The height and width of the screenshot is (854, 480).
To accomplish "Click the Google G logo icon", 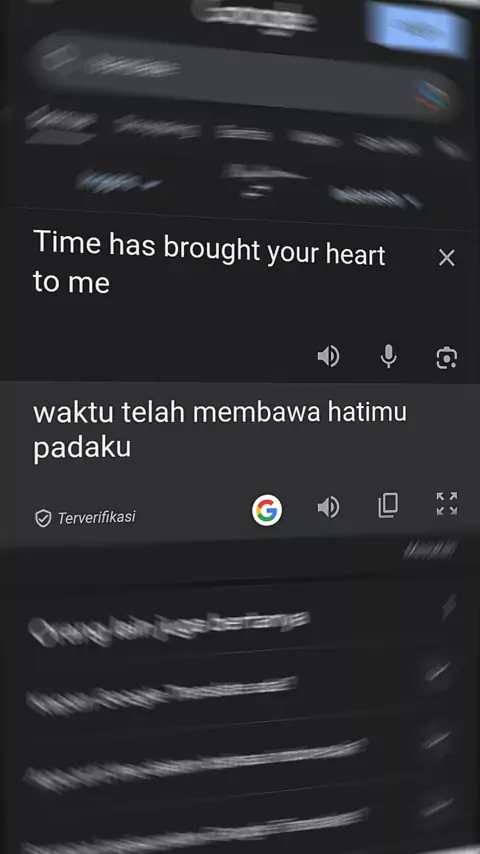I will point(267,510).
